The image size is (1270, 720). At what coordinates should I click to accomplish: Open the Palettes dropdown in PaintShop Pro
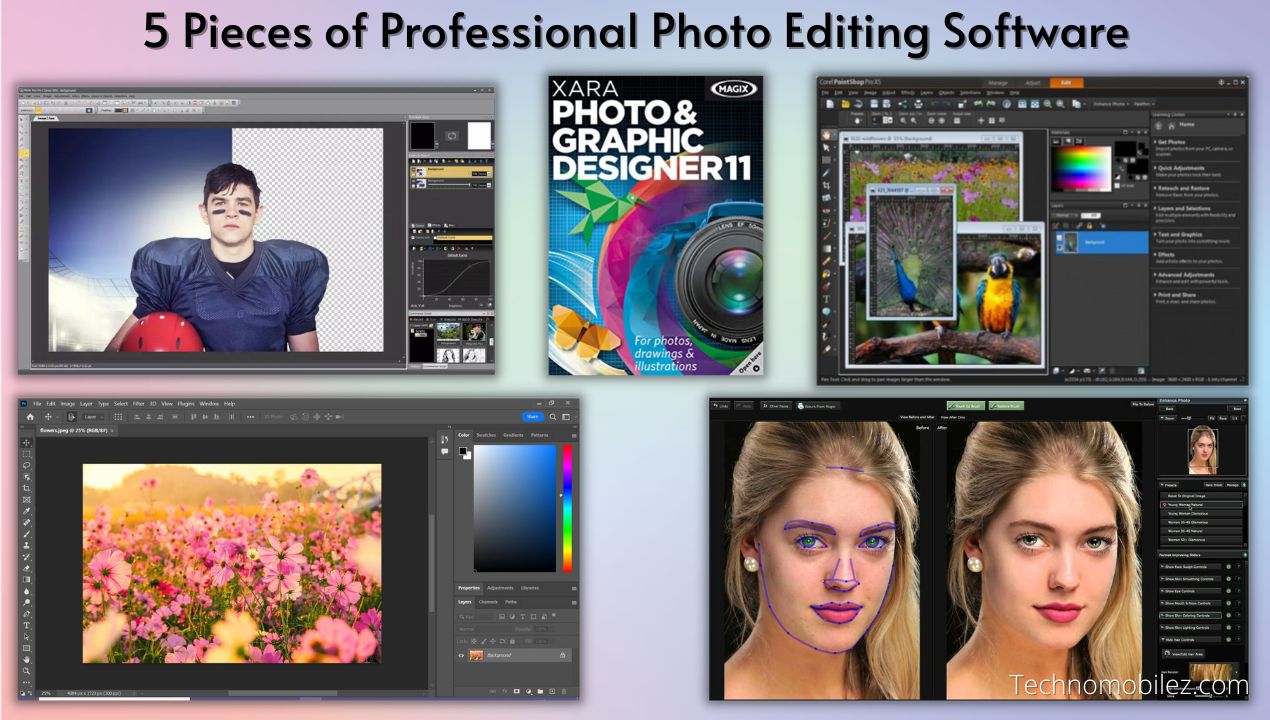click(x=1144, y=104)
